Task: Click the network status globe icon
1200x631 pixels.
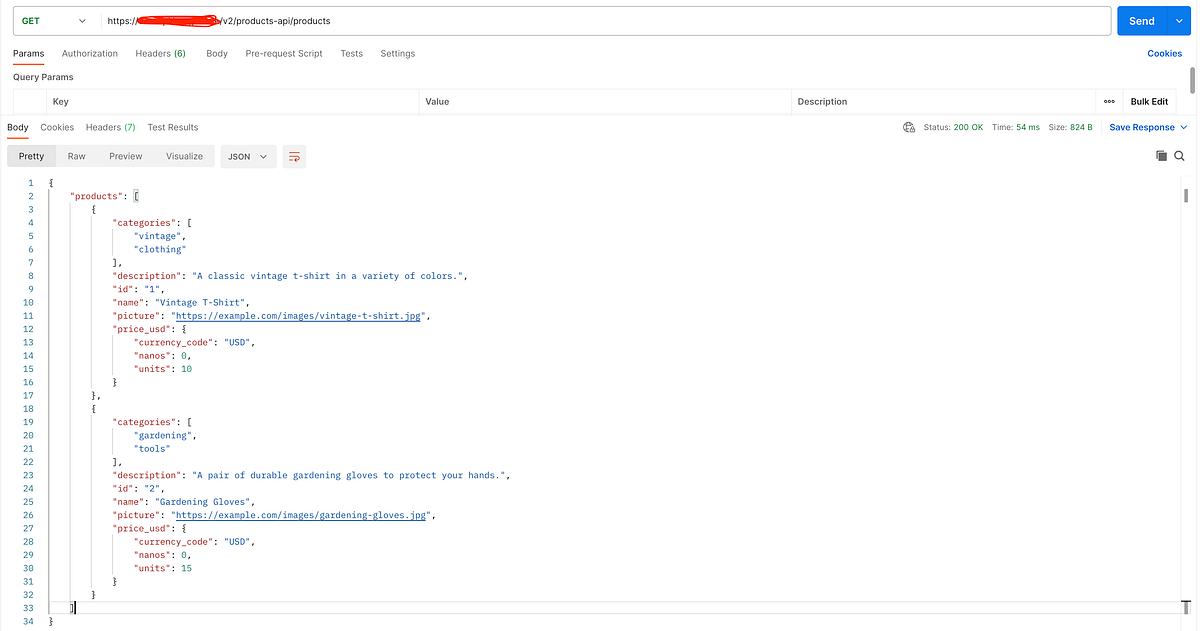Action: (x=909, y=127)
